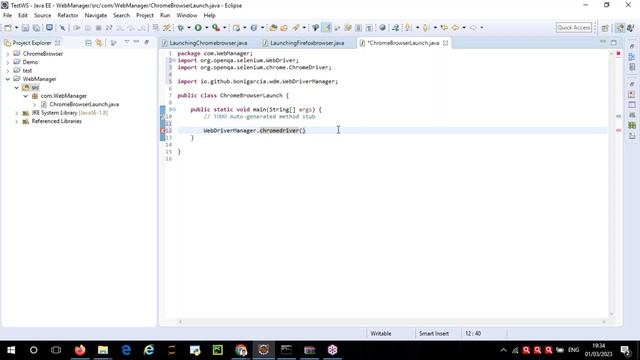Open the New dropdown arrow in toolbar
Viewport: 640px width, 360px height.
pos(16,28)
